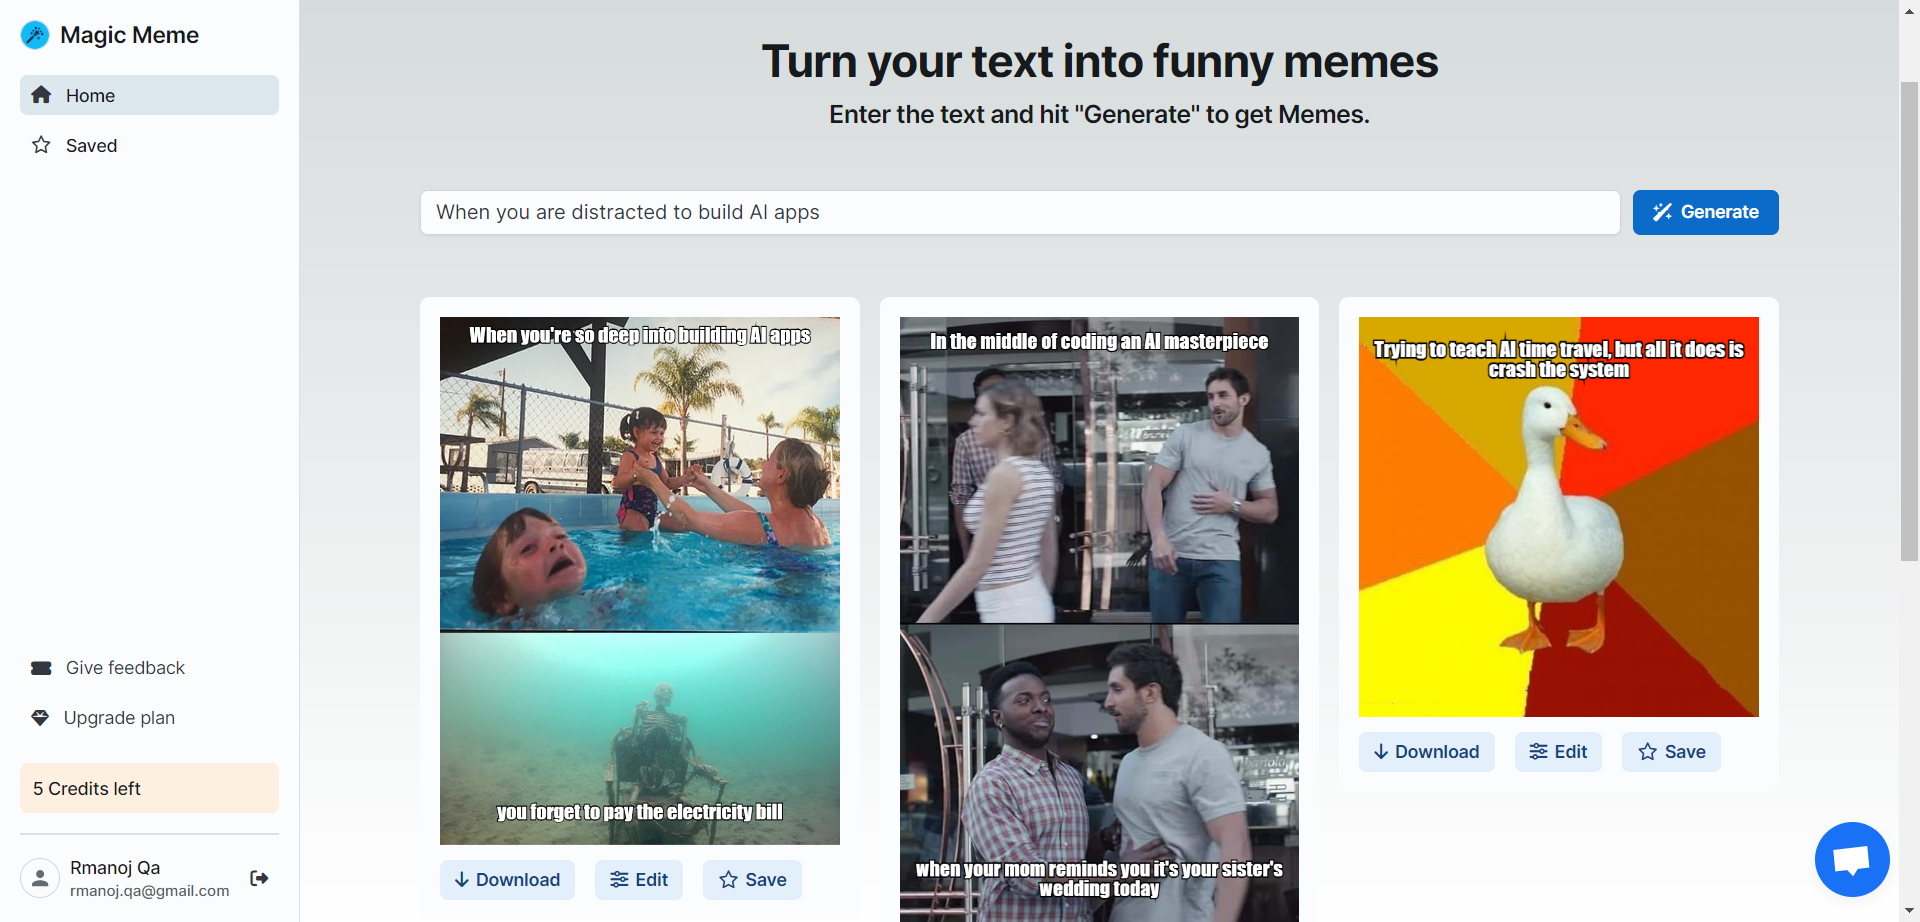Open the Saved page
Screen dimensions: 1920x922
149,145
